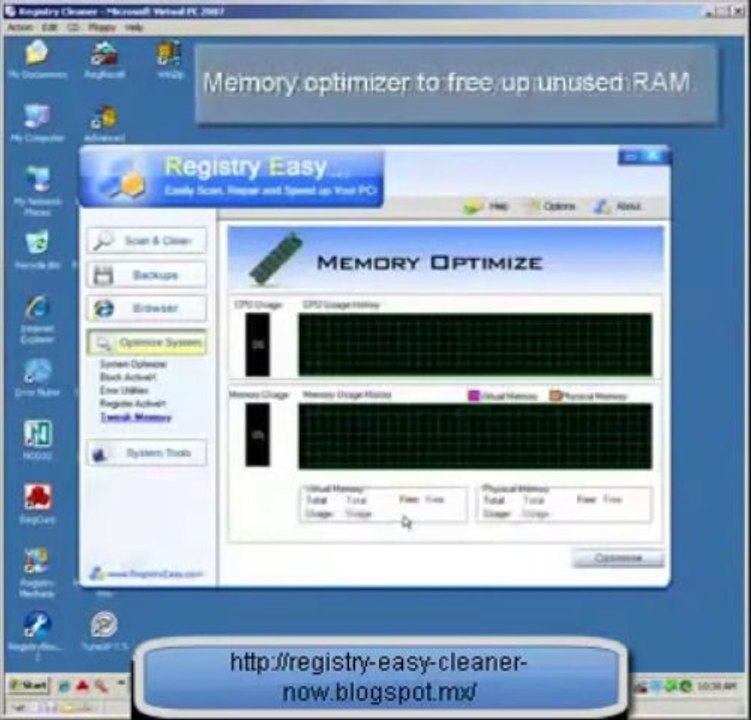
Task: Open the Floppy menu of Virtual PC
Action: (x=102, y=27)
